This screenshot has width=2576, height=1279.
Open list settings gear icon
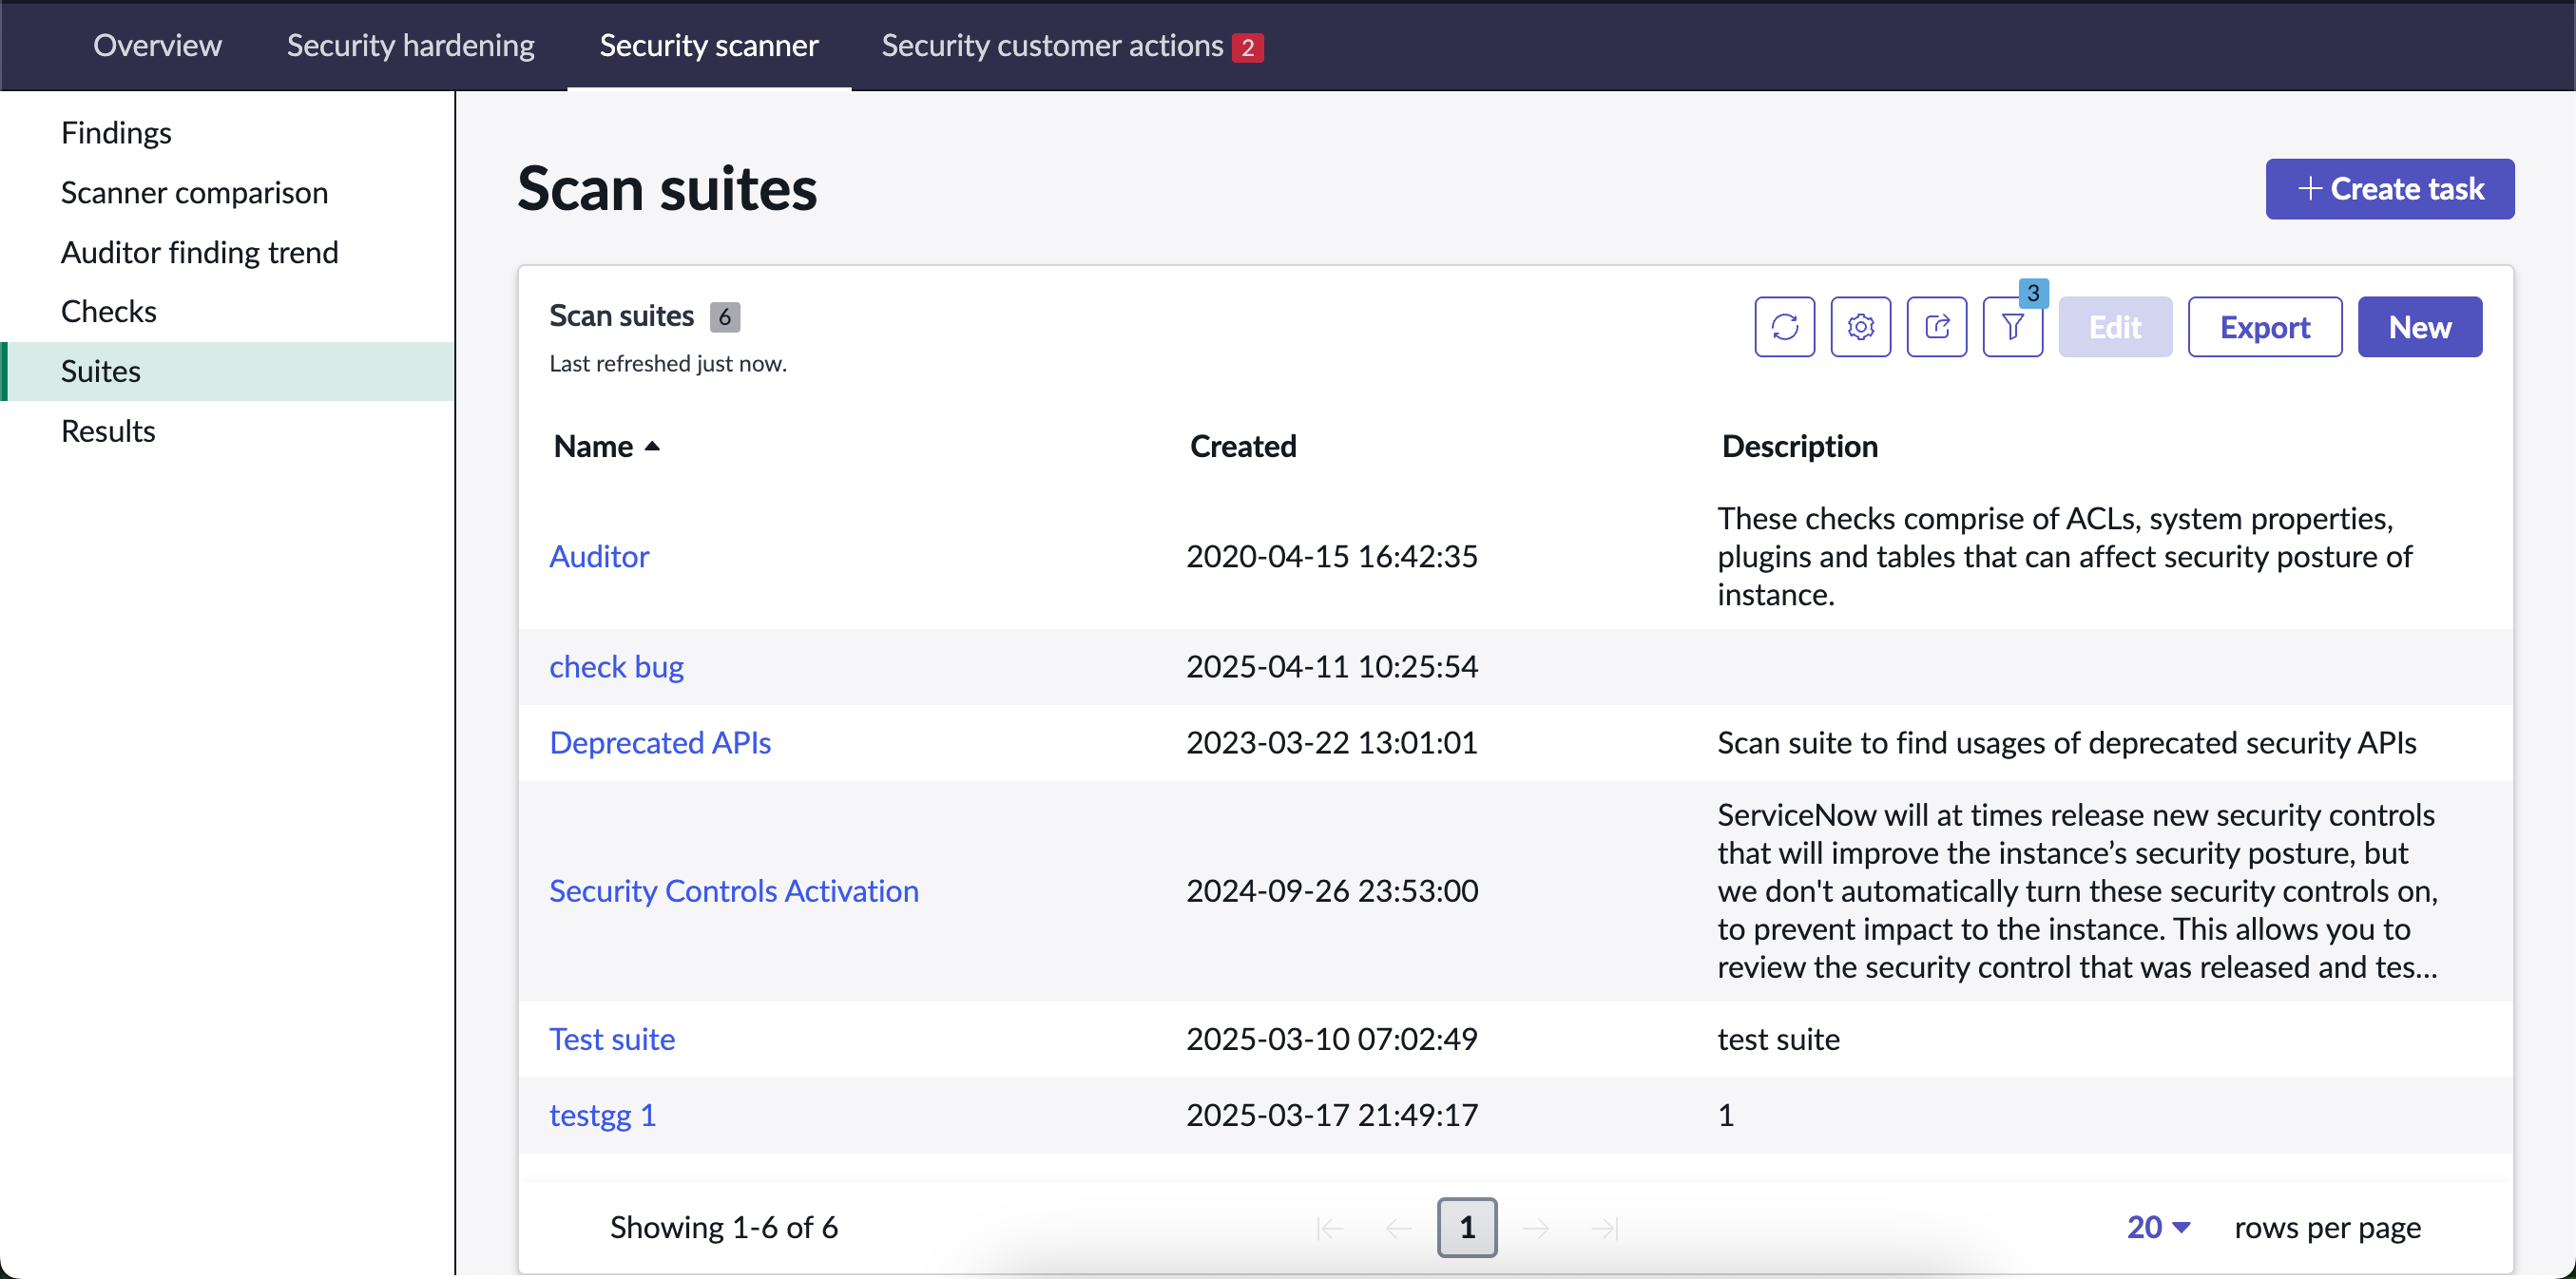1860,327
